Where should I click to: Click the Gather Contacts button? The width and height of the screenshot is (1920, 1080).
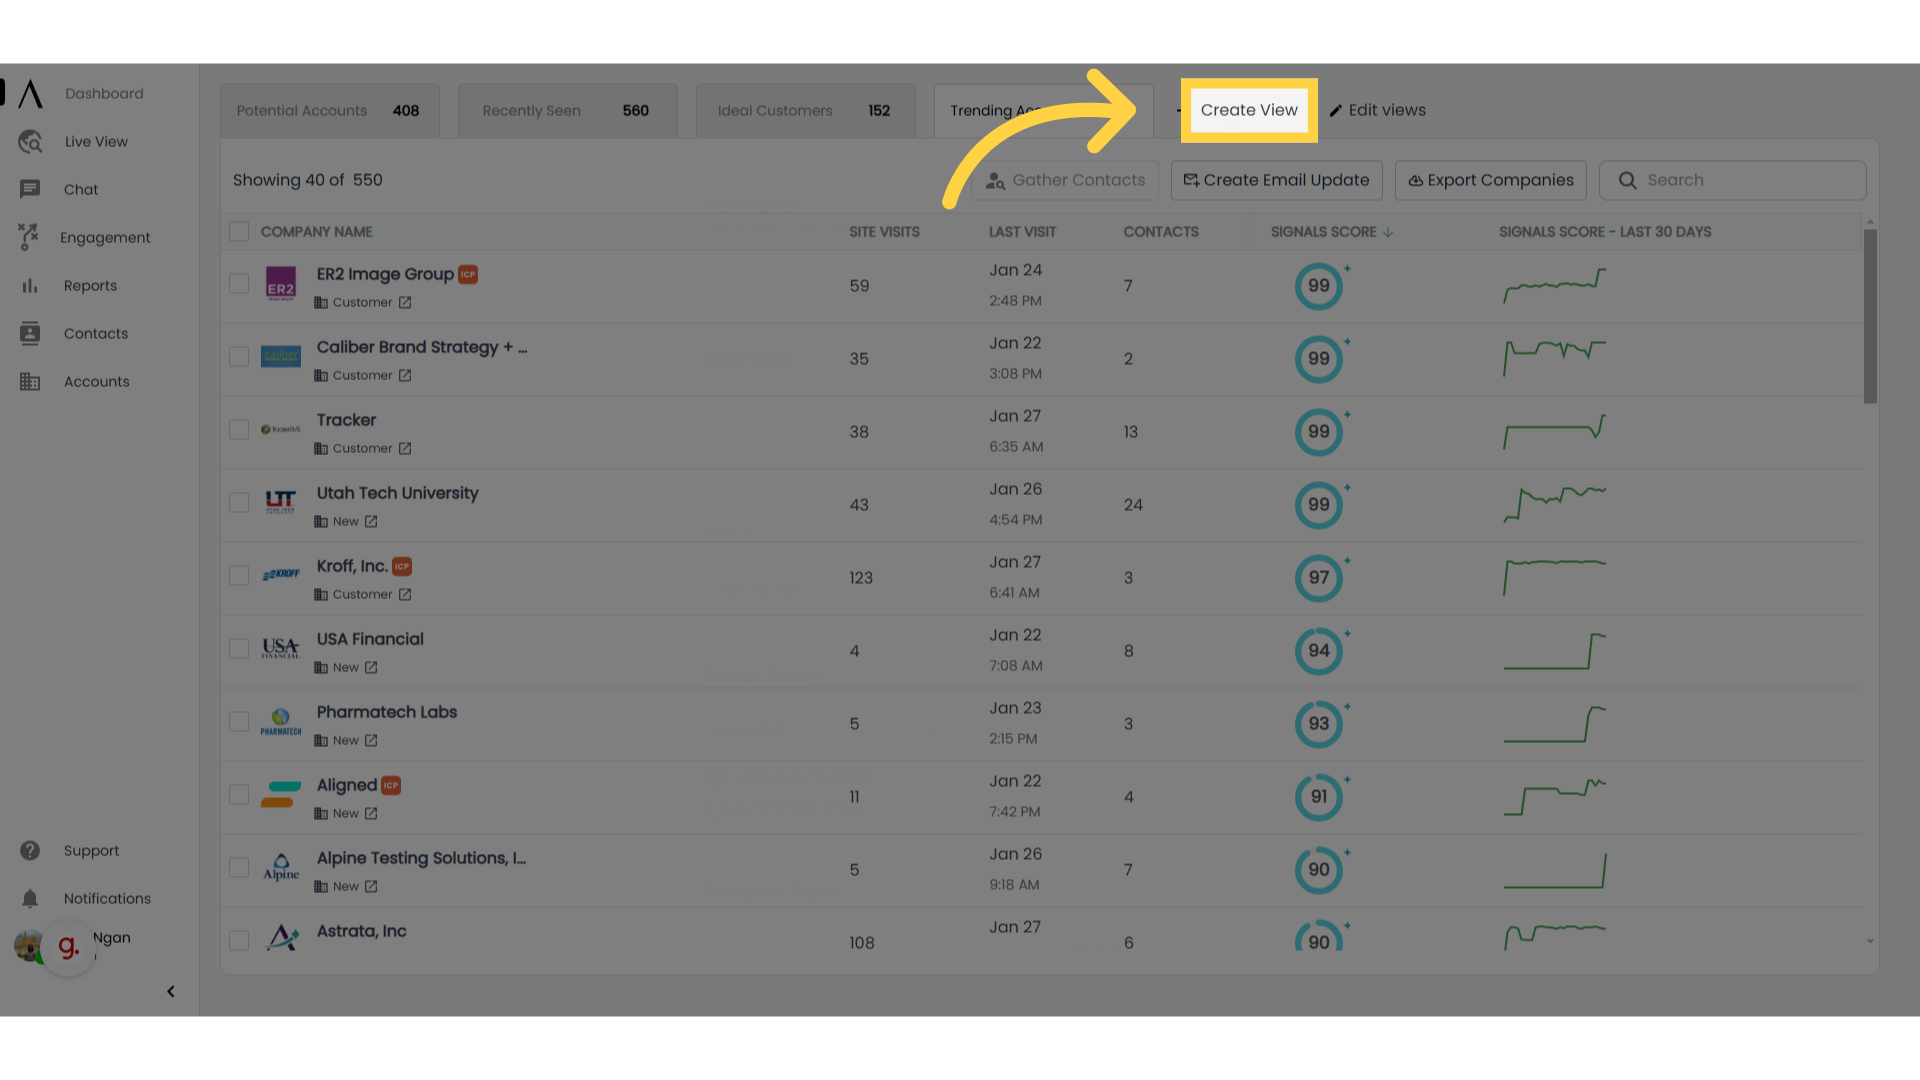click(1066, 181)
